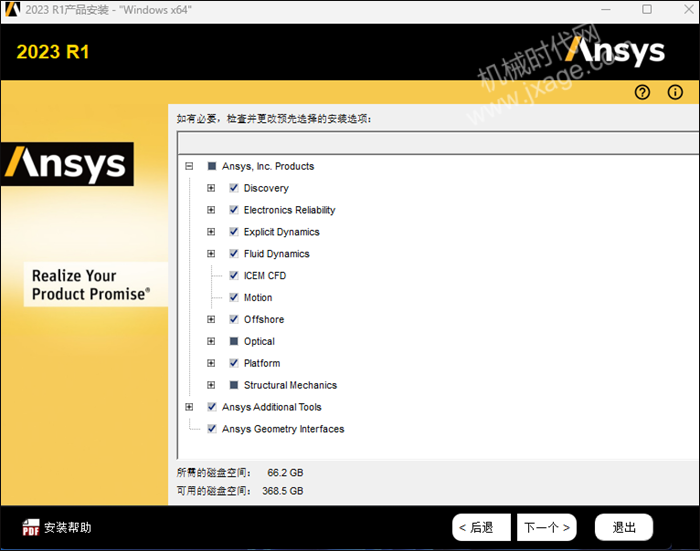Viewport: 700px width, 551px height.
Task: Select the Ansys, Inc. Products label
Action: coord(268,166)
